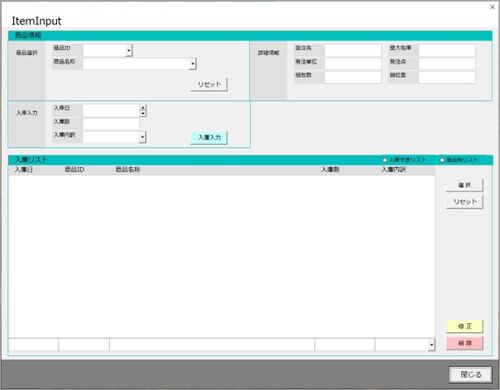Screen dimensions: 500x390
Task: Click the 閉じる button at the bottom
Action: tap(470, 375)
